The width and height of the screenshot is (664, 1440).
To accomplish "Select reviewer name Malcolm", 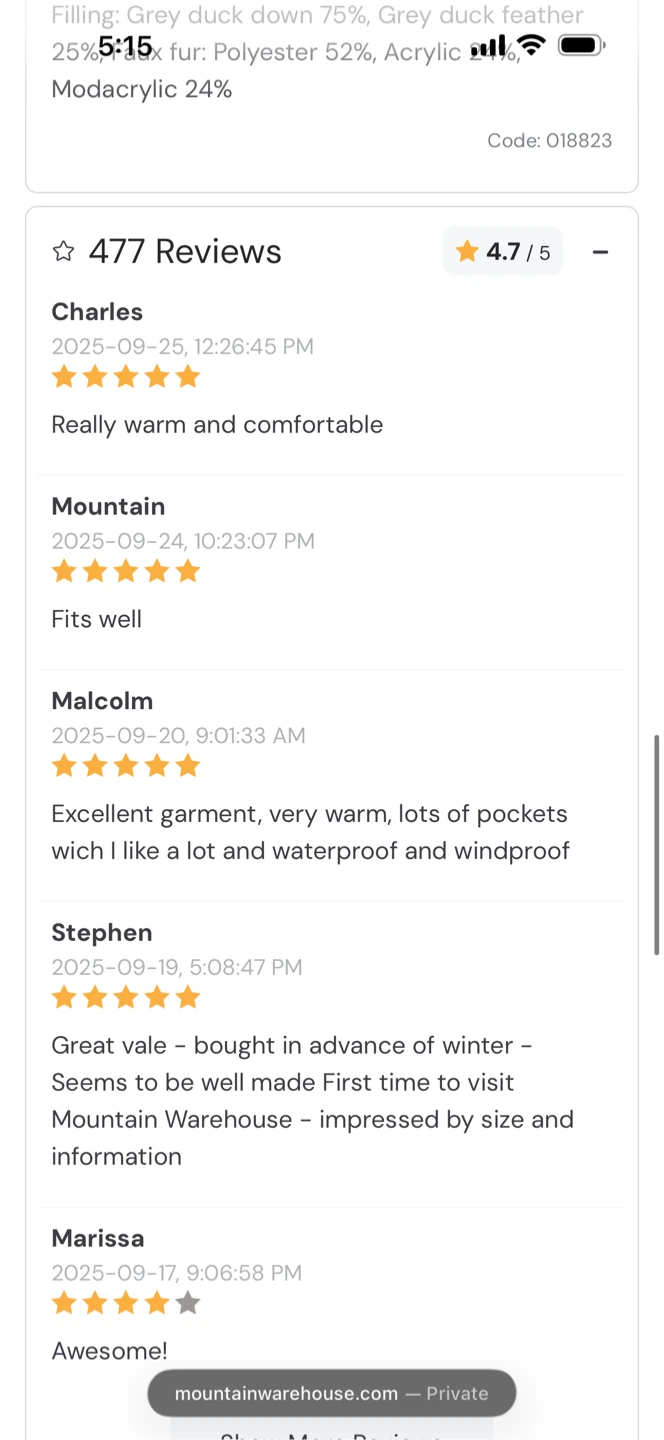I will pos(102,701).
